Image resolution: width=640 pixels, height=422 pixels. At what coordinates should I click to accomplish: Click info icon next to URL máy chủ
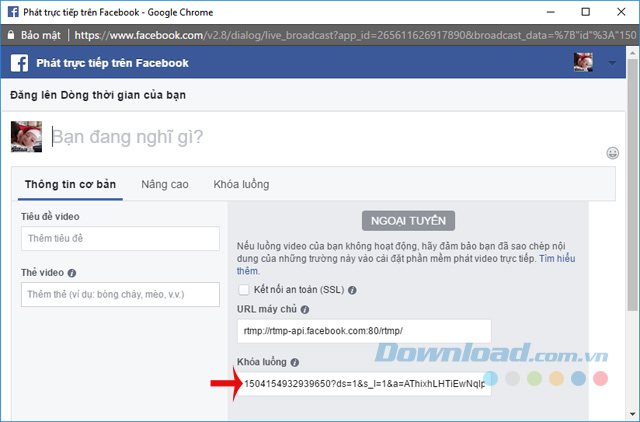point(304,310)
